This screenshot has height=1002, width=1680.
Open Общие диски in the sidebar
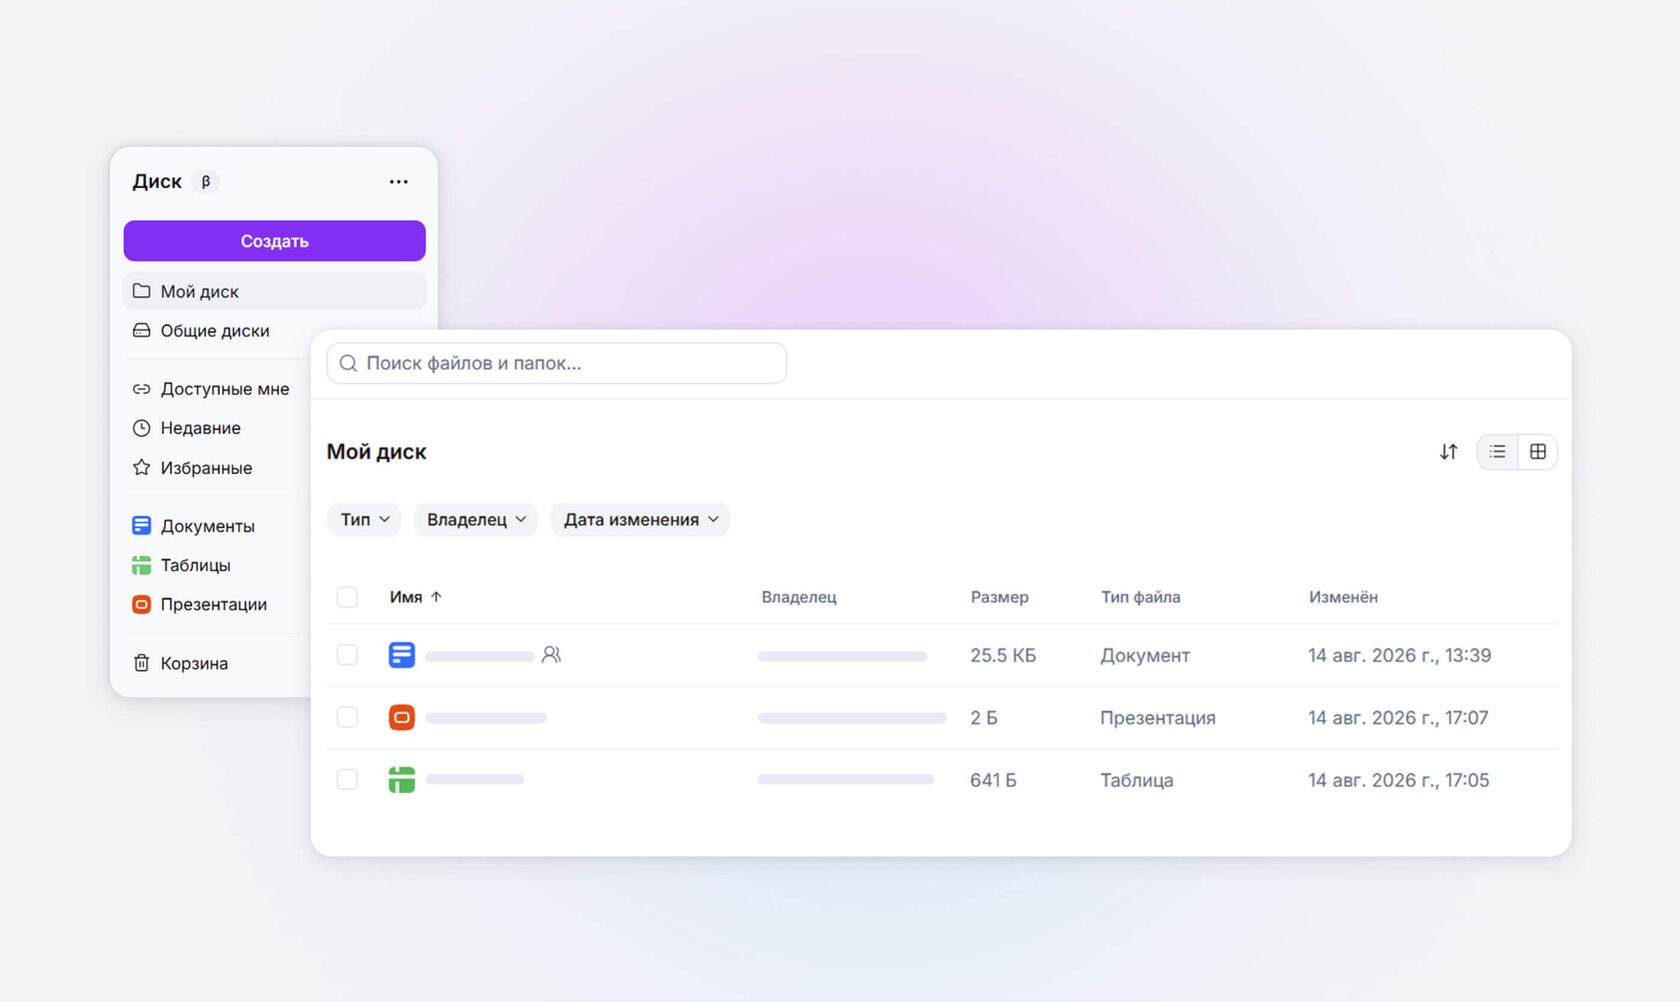pyautogui.click(x=214, y=330)
